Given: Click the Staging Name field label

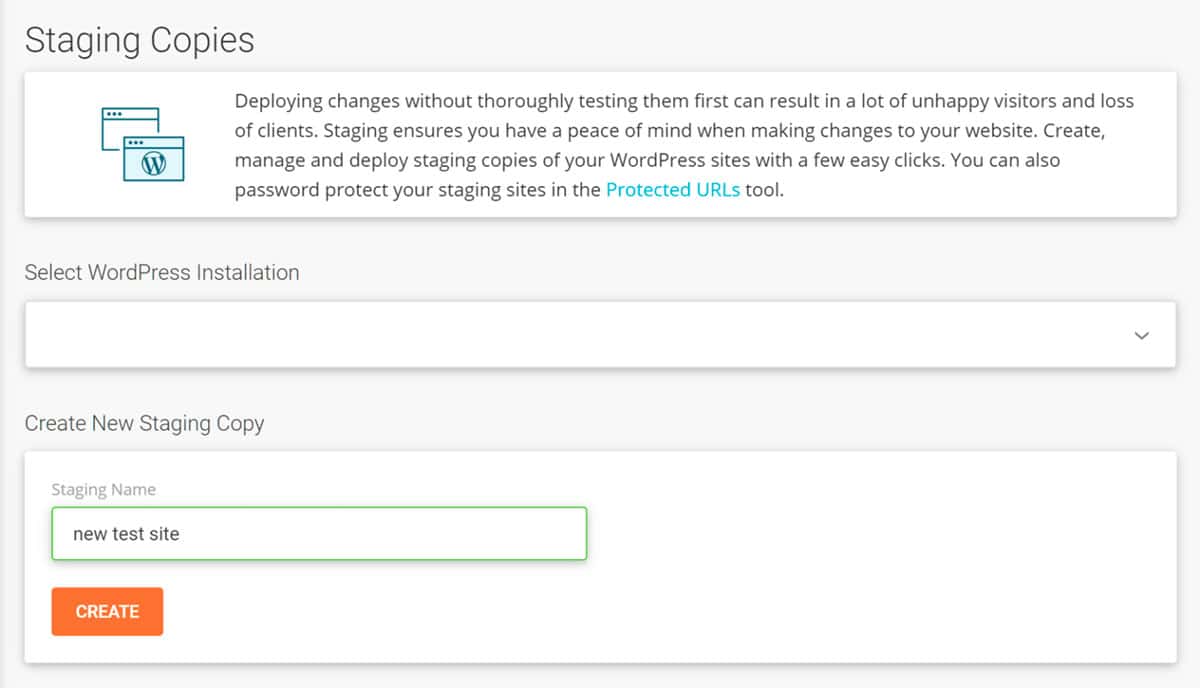Looking at the screenshot, I should pyautogui.click(x=104, y=490).
